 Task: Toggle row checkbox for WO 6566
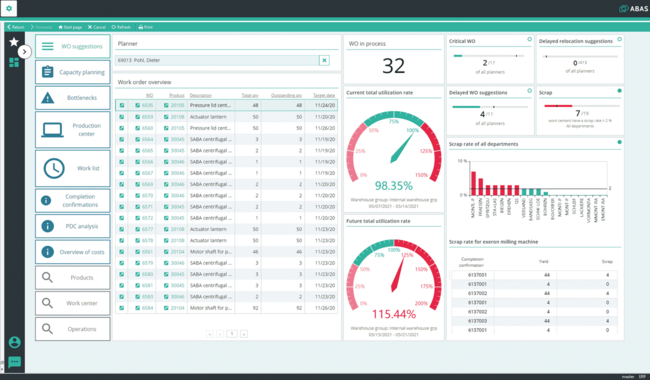tap(122, 162)
